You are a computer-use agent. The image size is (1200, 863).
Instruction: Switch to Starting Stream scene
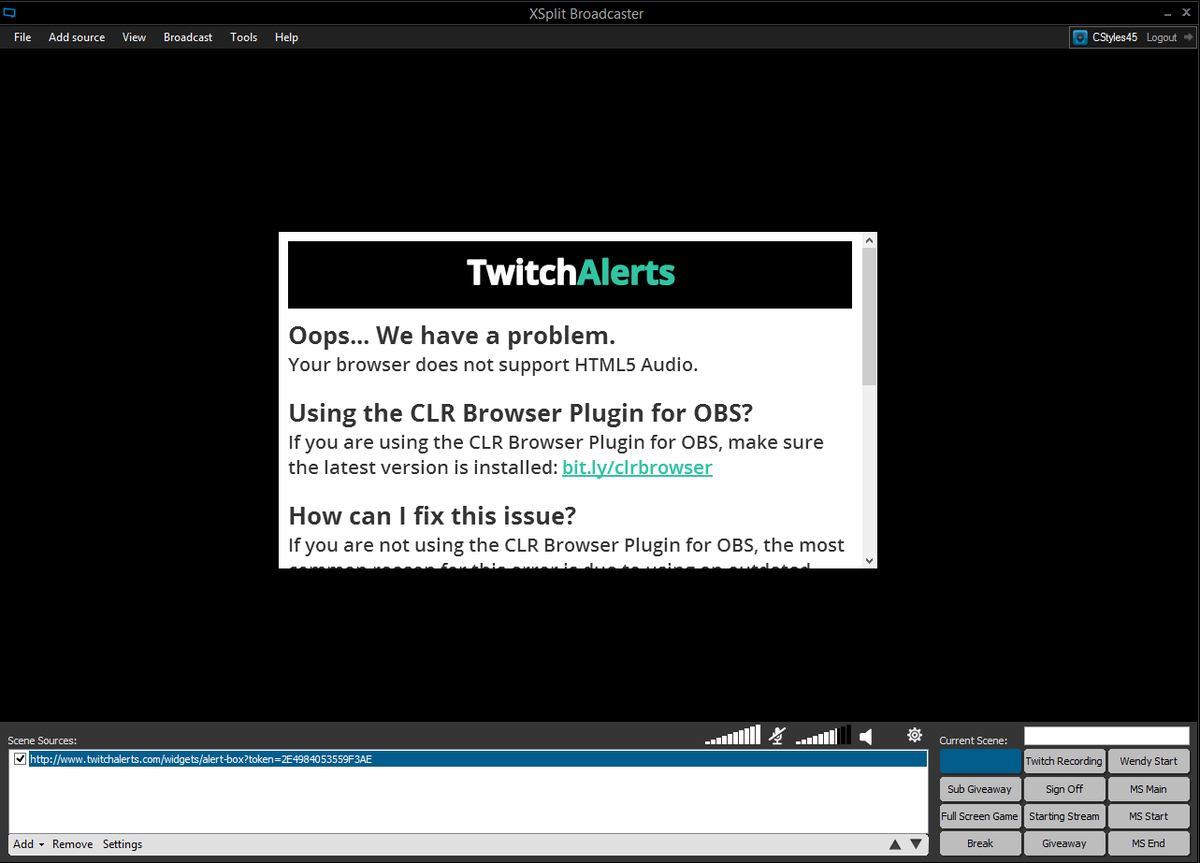pyautogui.click(x=1064, y=816)
